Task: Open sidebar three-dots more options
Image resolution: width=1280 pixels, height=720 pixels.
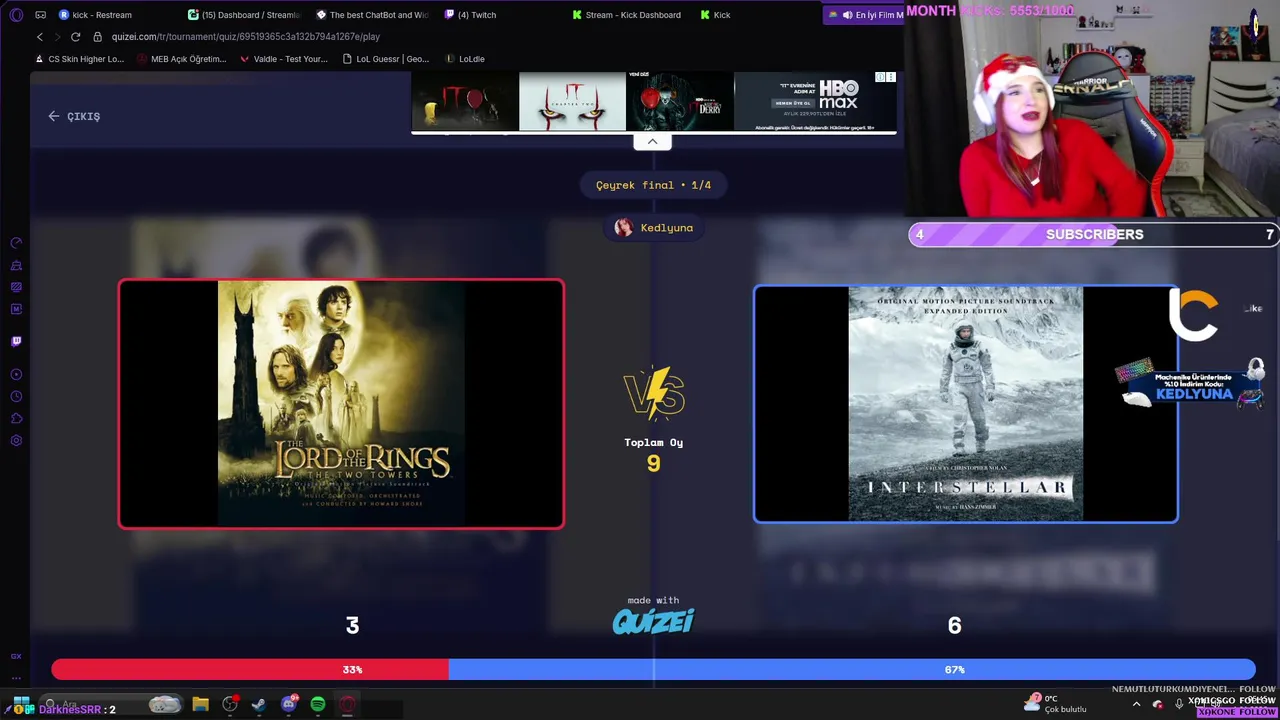Action: coord(16,678)
